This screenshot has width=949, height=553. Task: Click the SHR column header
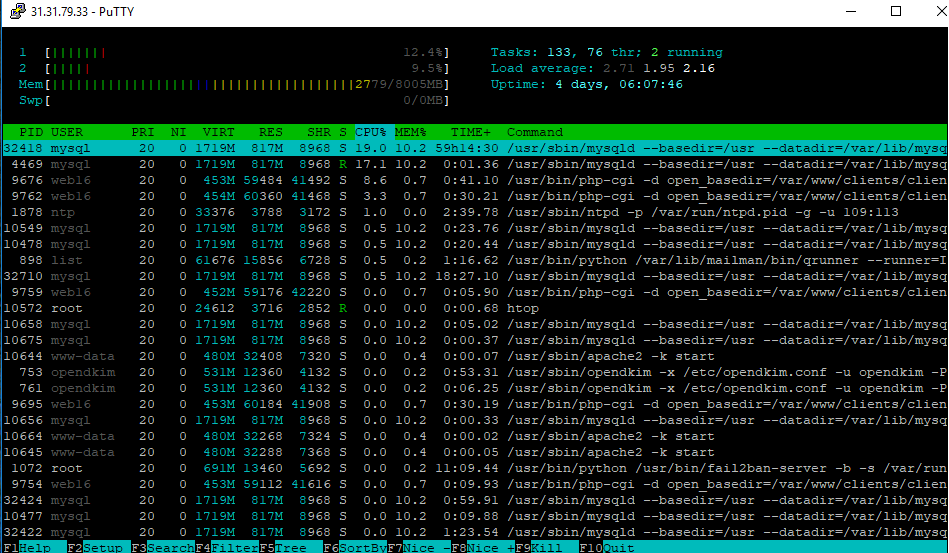point(319,132)
